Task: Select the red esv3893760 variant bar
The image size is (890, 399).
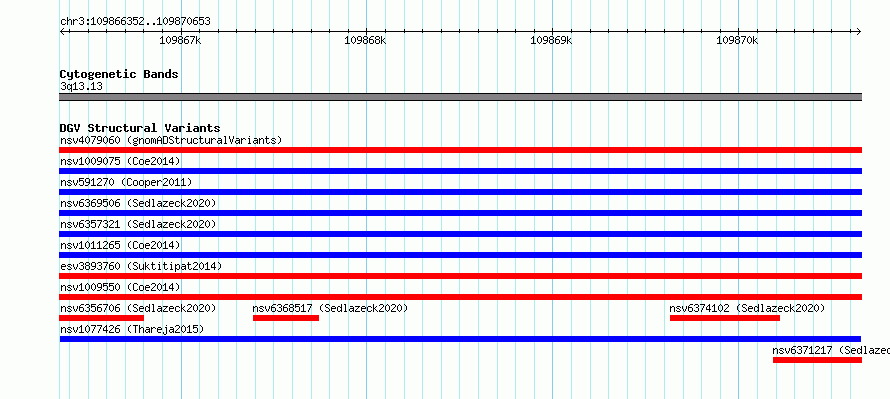Action: point(460,276)
